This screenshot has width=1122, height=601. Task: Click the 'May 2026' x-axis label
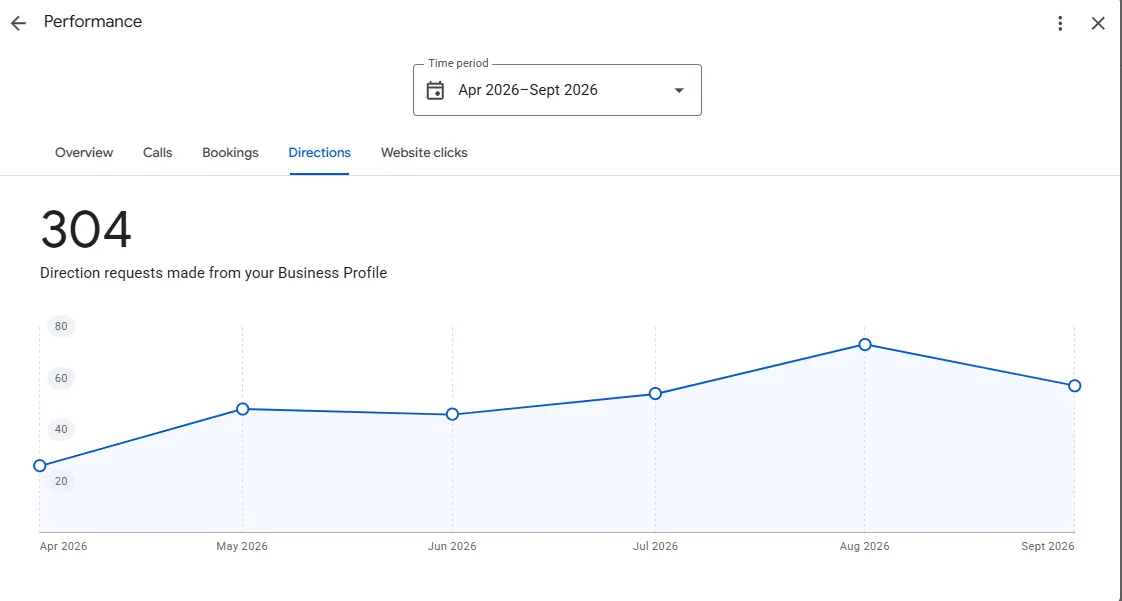point(242,546)
